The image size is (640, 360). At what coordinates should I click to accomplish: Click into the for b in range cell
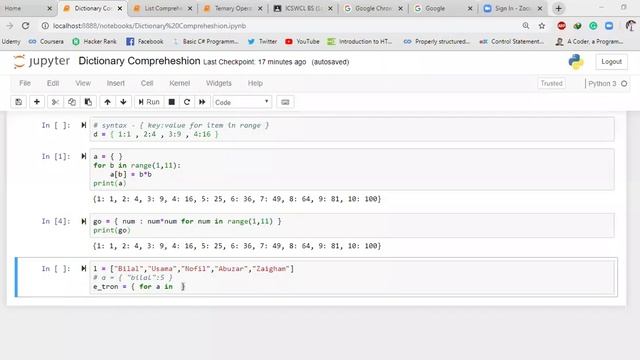(352, 170)
